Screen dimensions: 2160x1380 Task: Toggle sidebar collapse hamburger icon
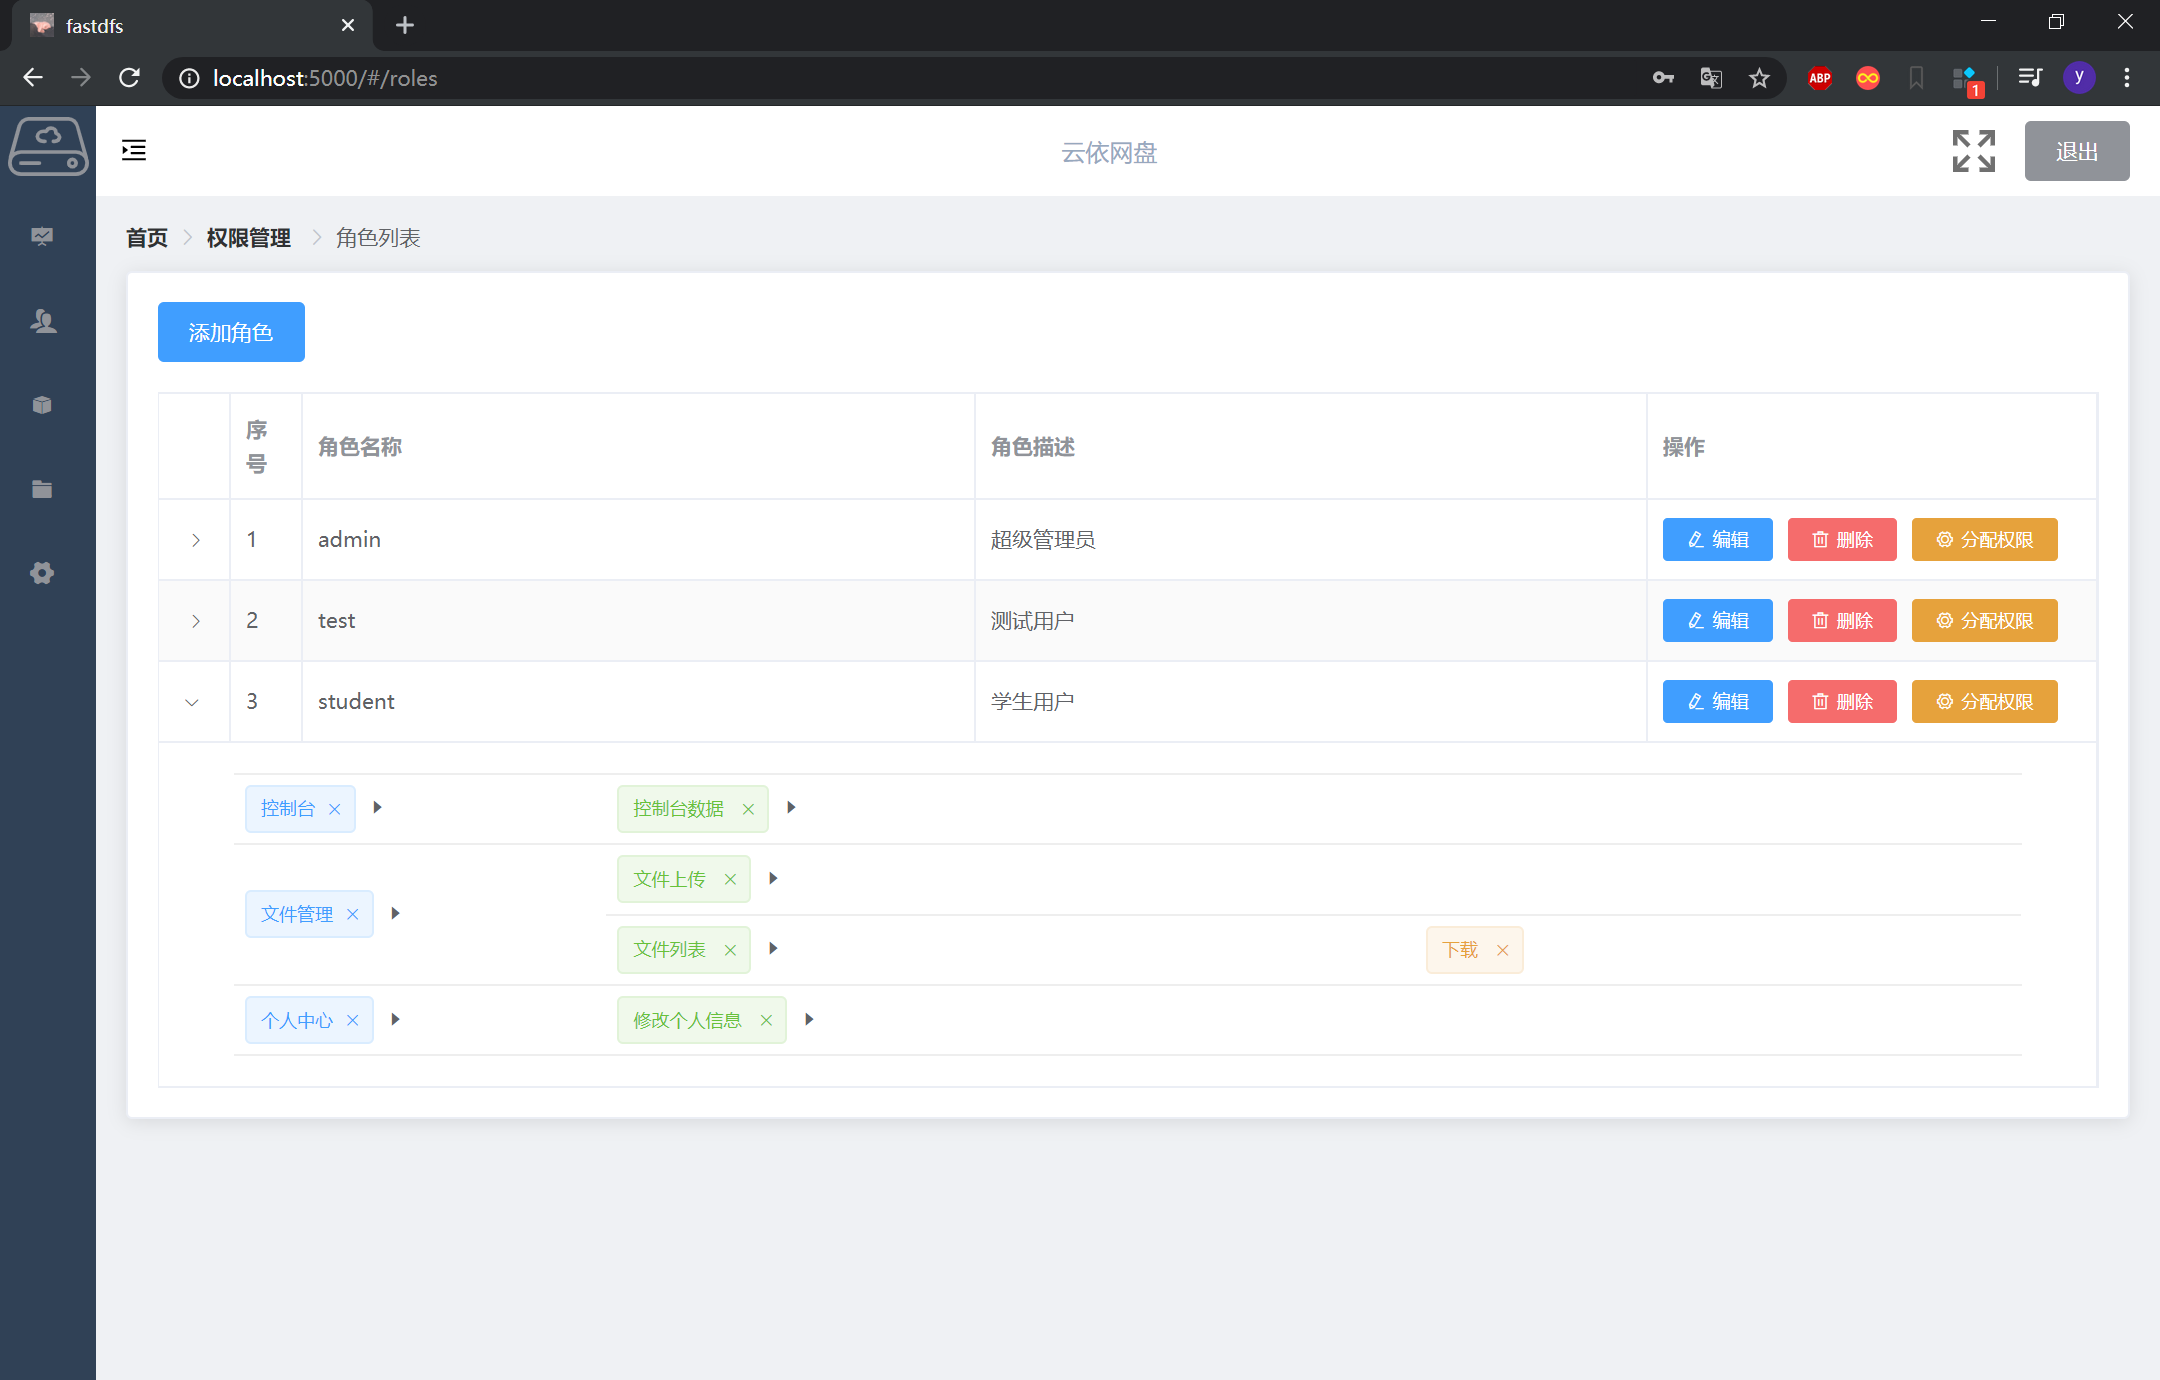click(x=134, y=150)
